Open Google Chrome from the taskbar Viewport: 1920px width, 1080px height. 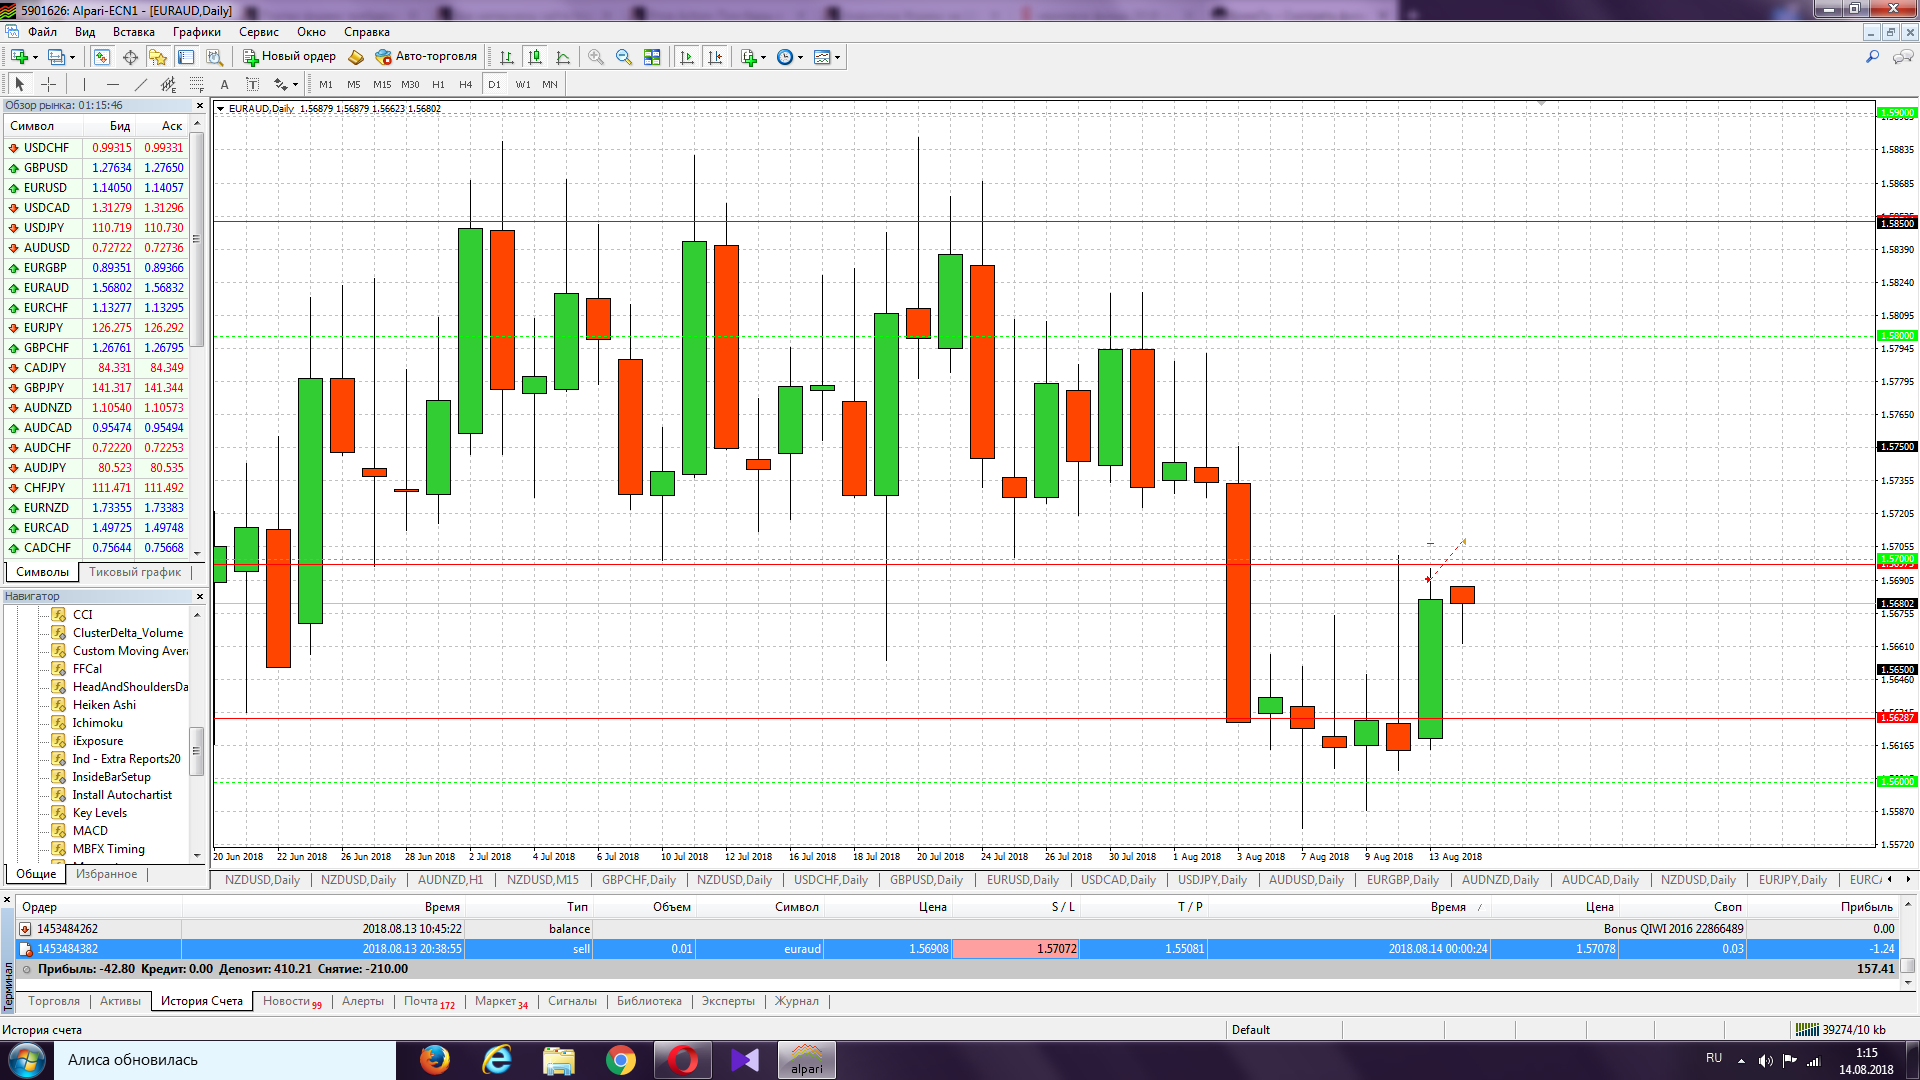click(x=620, y=1060)
